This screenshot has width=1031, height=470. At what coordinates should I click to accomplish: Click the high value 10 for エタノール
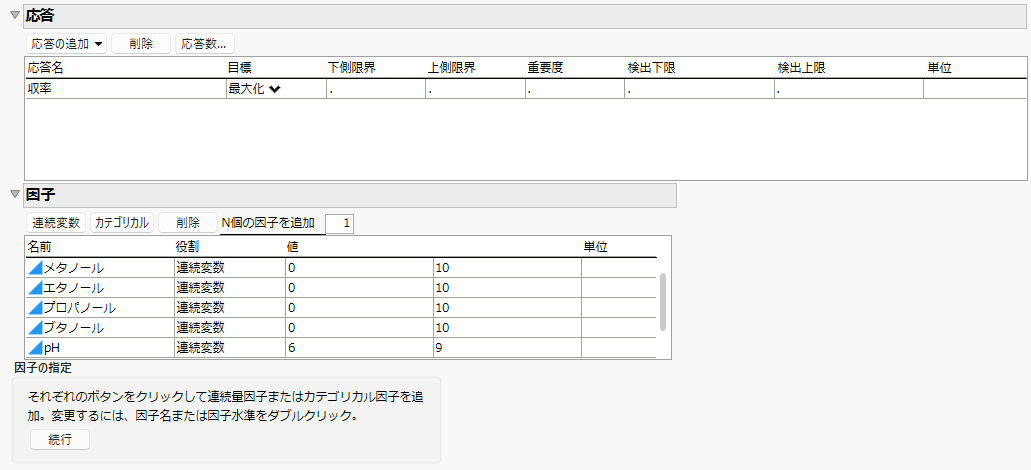507,287
